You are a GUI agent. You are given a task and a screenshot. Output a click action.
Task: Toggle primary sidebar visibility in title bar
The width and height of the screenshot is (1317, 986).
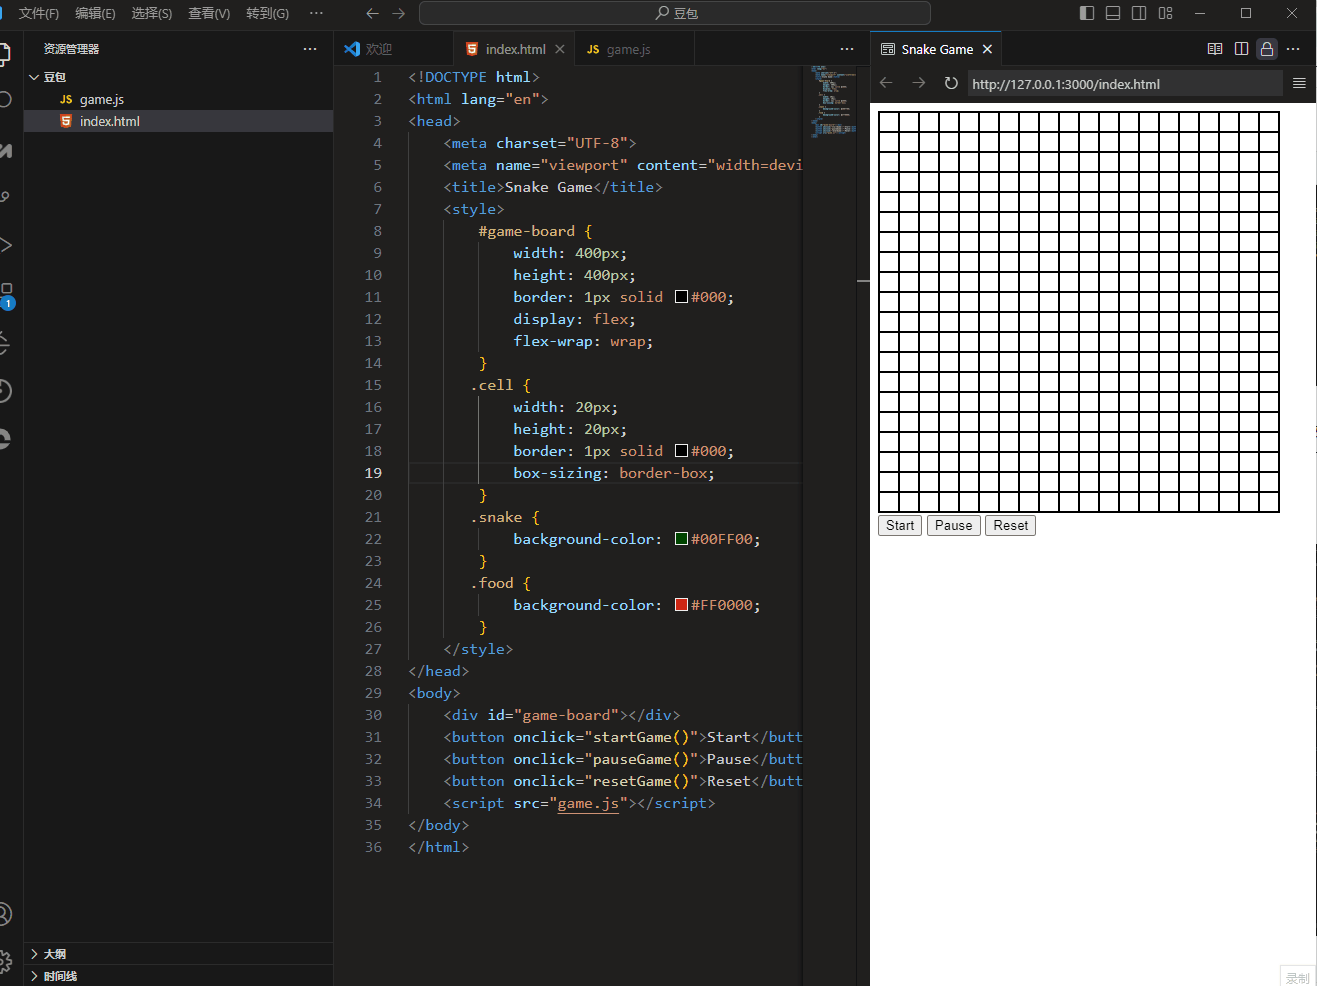point(1087,13)
